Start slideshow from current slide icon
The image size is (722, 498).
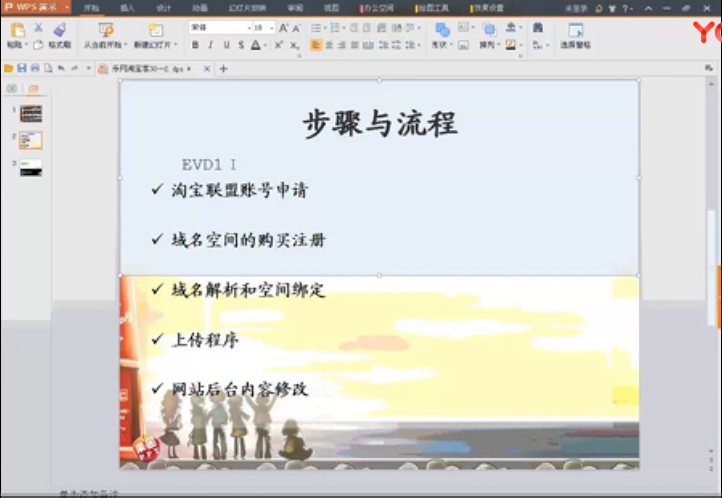[x=106, y=30]
